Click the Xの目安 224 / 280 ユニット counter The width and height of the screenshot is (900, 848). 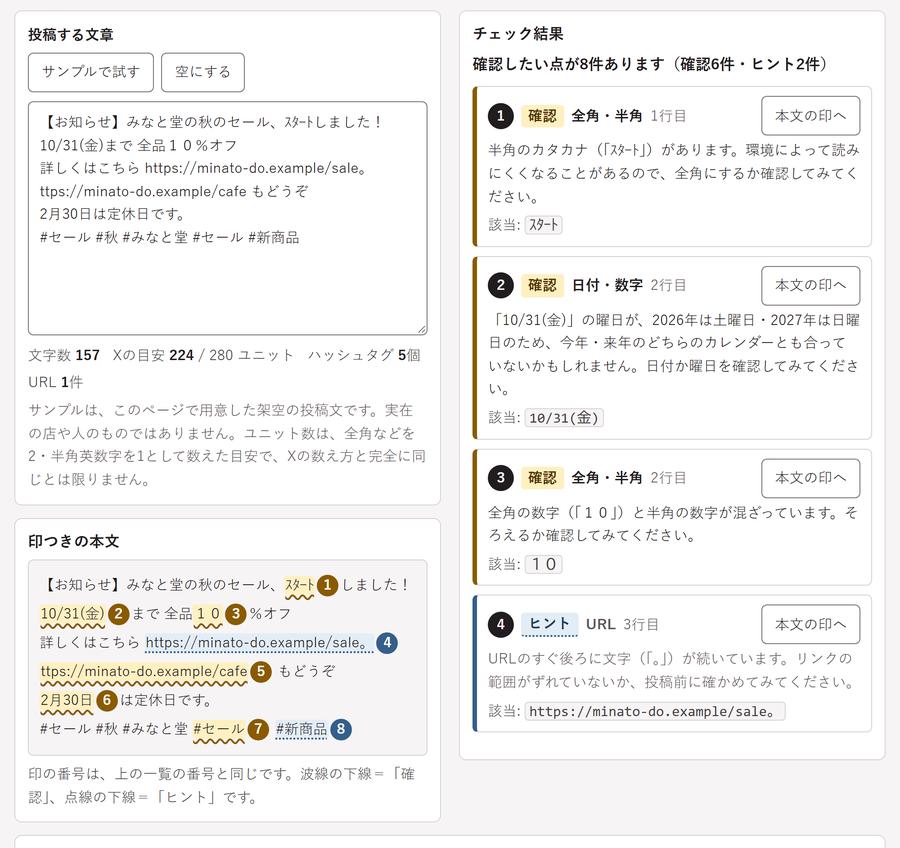click(203, 355)
